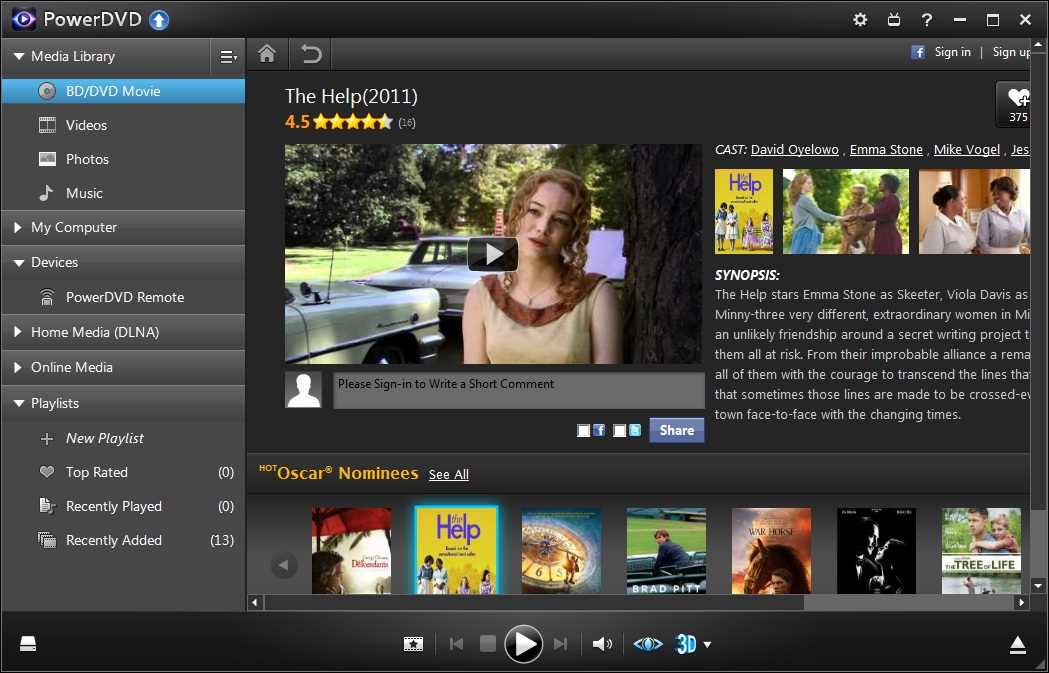This screenshot has height=673, width=1049.
Task: Click the PowerDVD upgrade arrow icon
Action: point(159,20)
